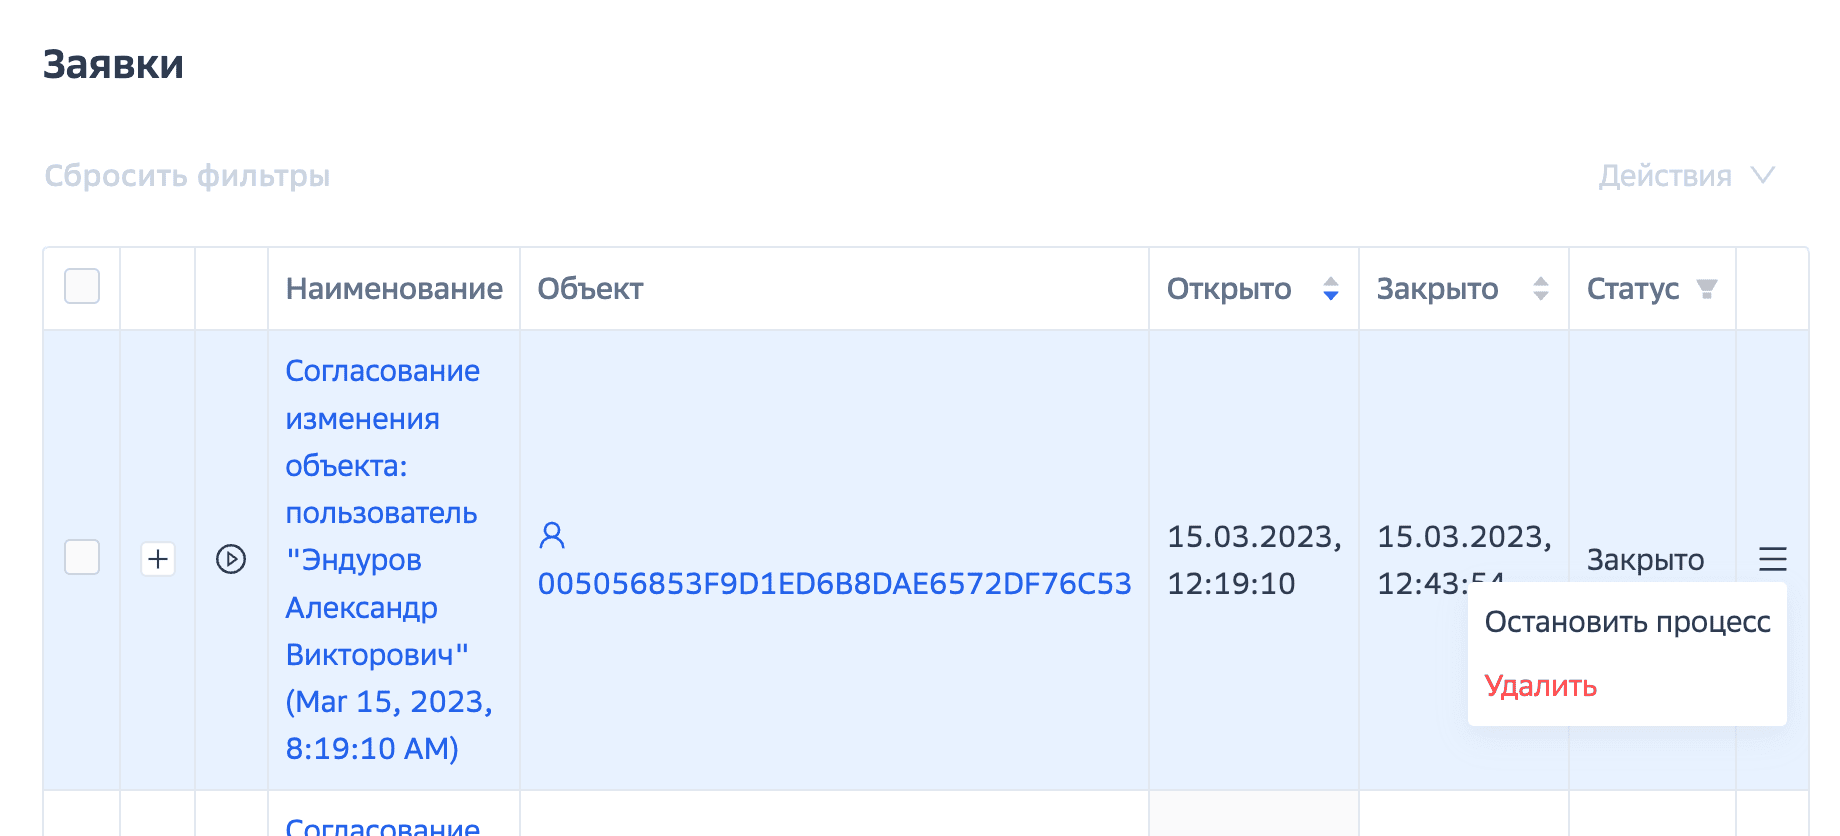Choose Остановить процесс from the row menu
This screenshot has height=836, width=1840.
click(1627, 622)
